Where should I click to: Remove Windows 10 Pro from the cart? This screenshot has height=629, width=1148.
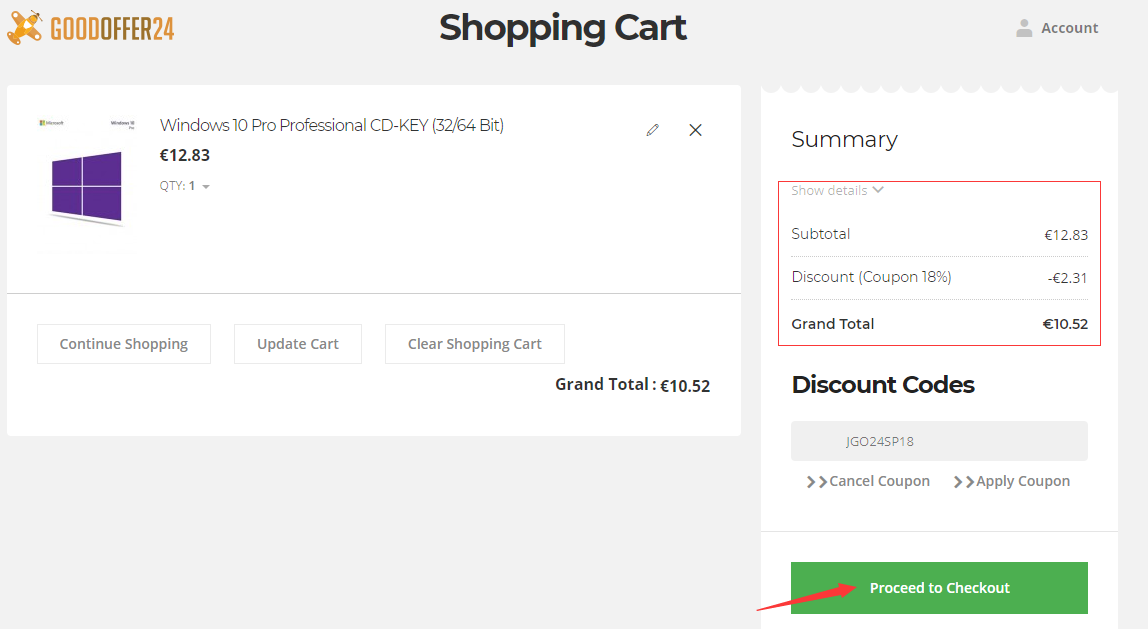click(x=696, y=130)
